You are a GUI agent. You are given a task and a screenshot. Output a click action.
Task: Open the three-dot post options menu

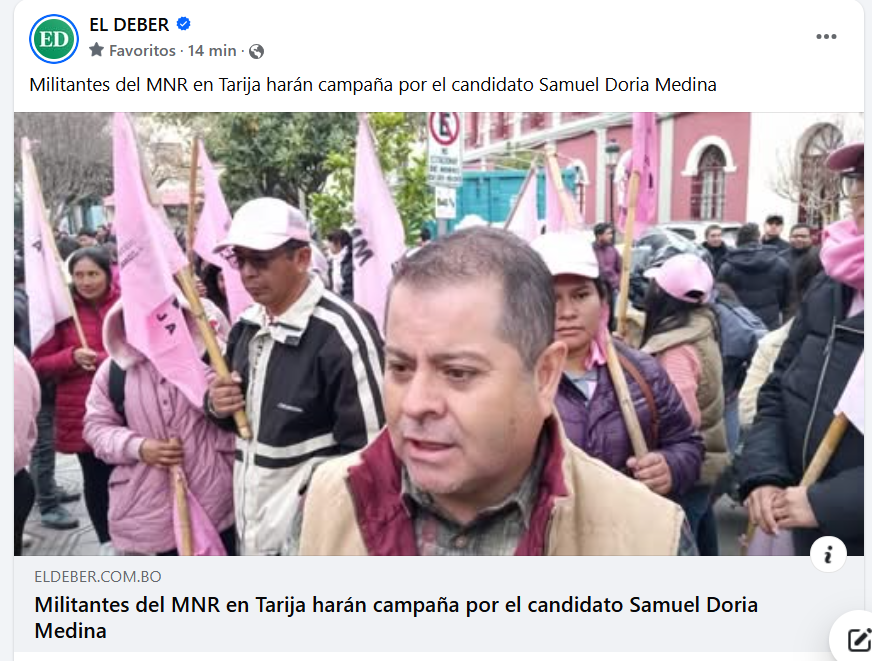click(x=826, y=37)
